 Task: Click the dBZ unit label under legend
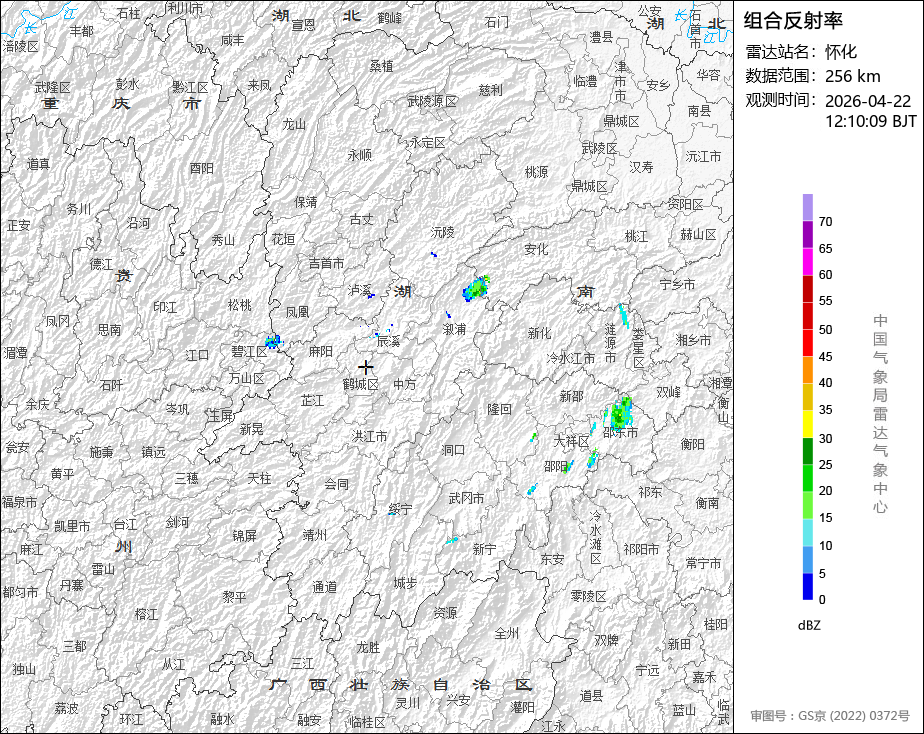point(809,626)
